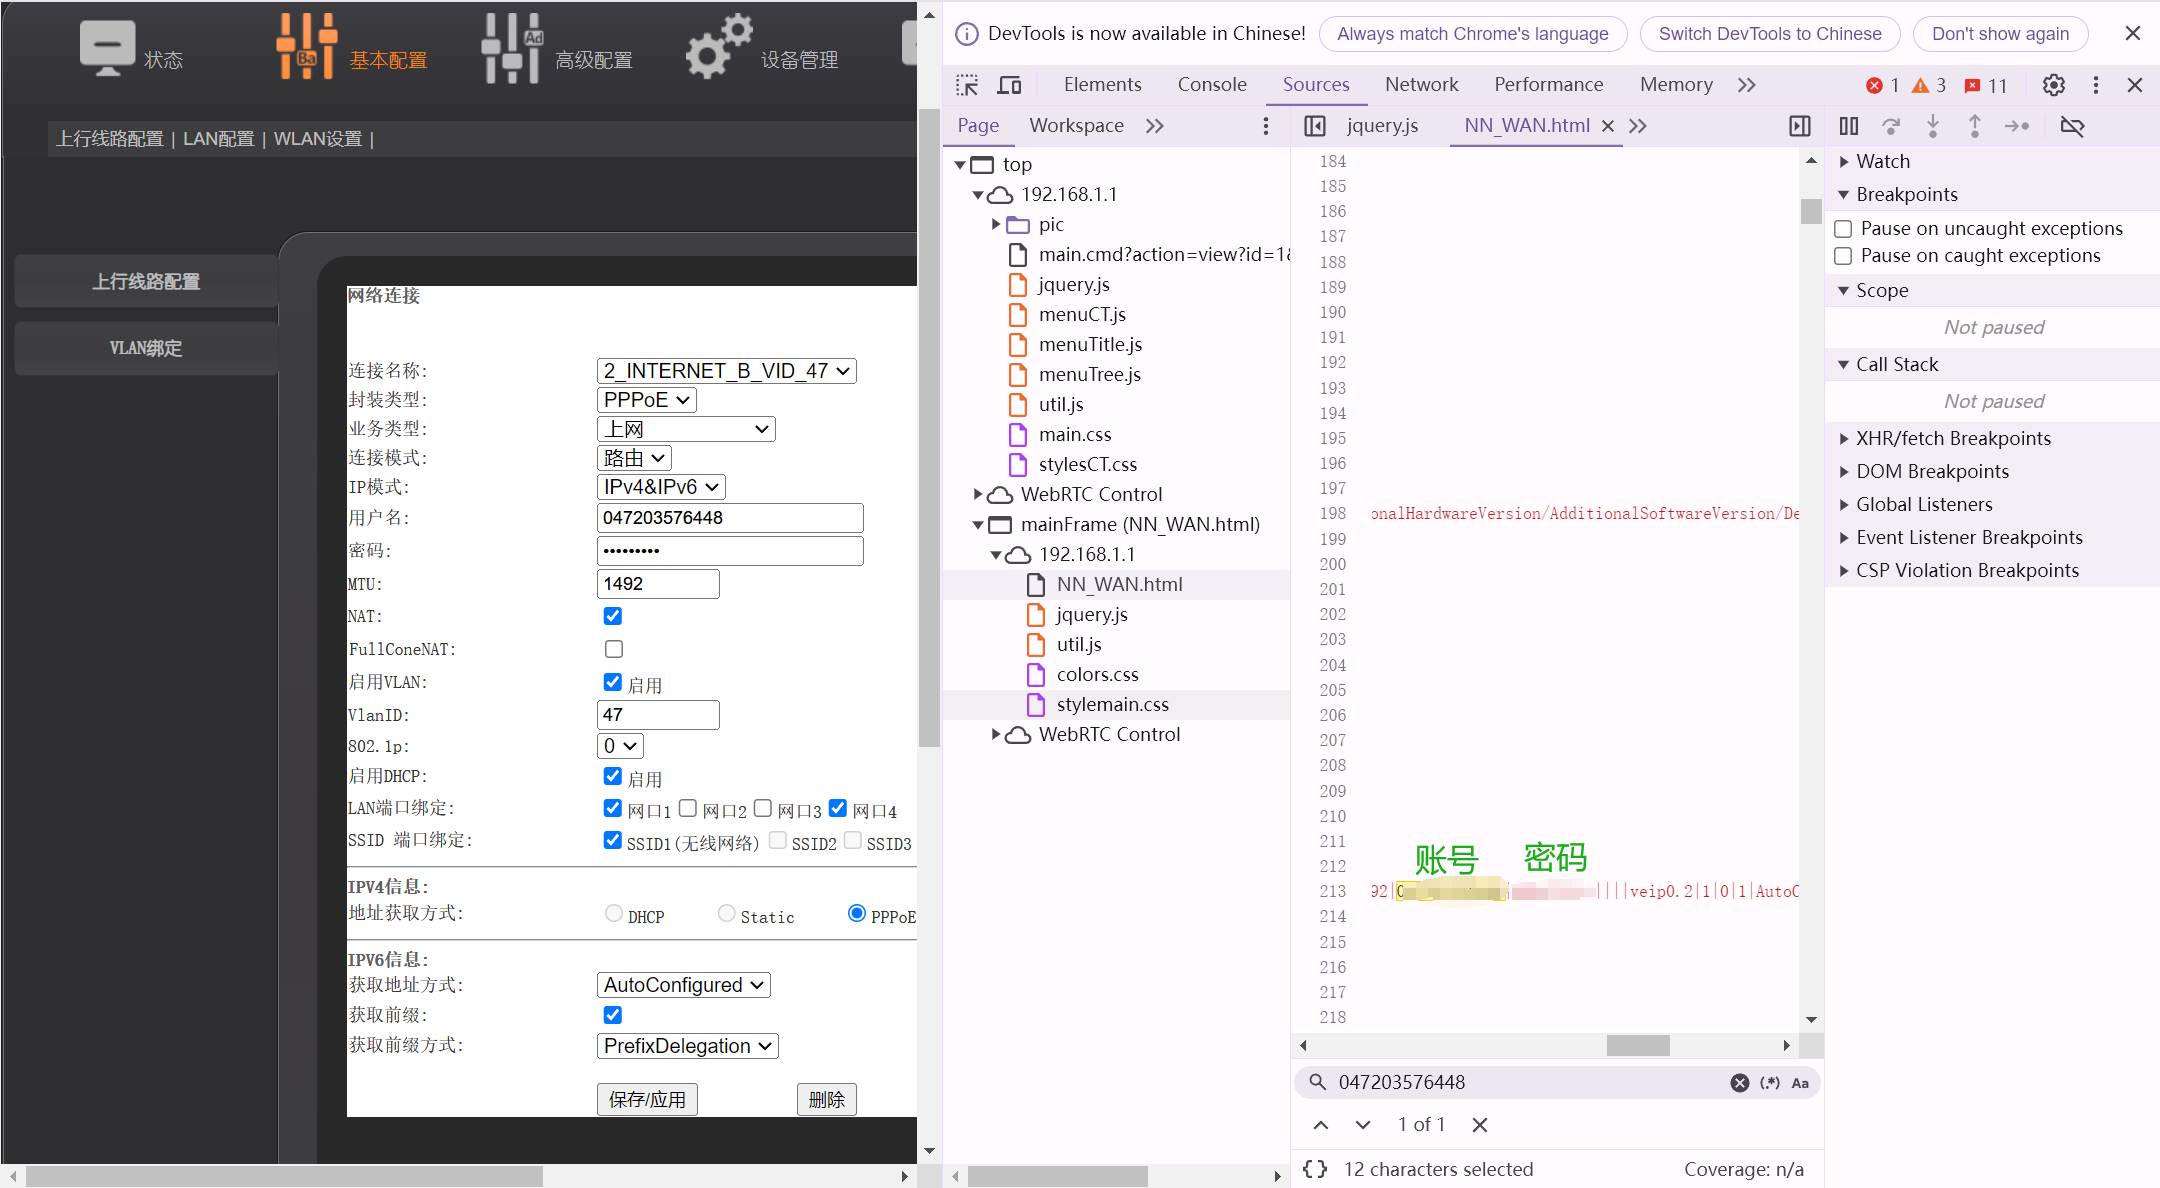Toggle the regex search option icon
Screen dimensions: 2160x1188
pyautogui.click(x=1770, y=1083)
